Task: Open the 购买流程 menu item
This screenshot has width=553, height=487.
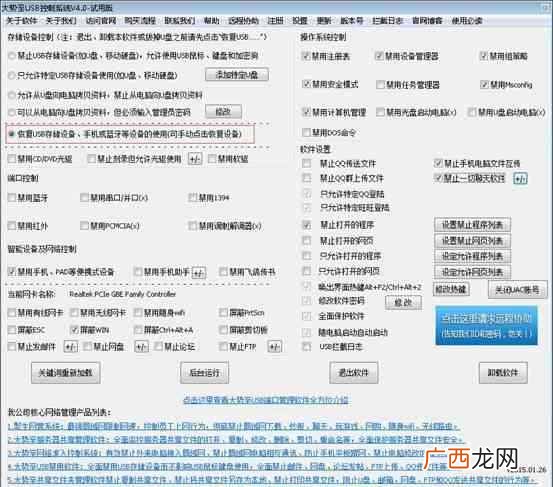Action: click(x=140, y=21)
